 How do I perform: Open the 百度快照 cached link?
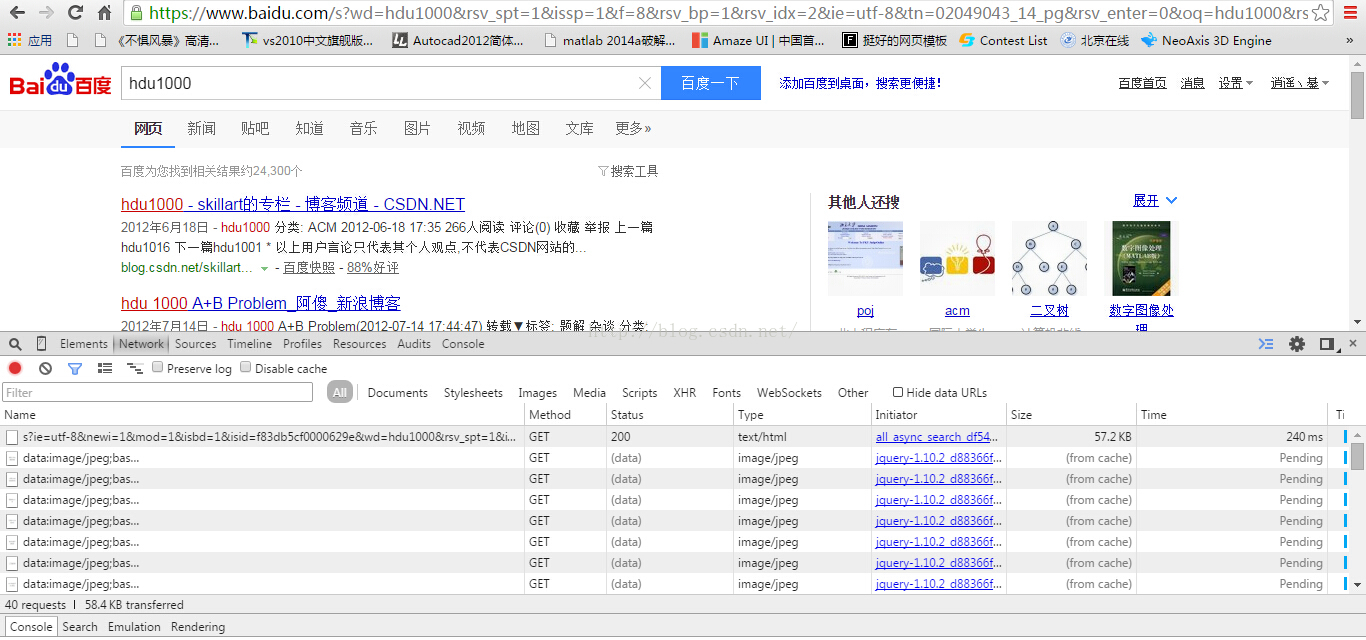[309, 268]
